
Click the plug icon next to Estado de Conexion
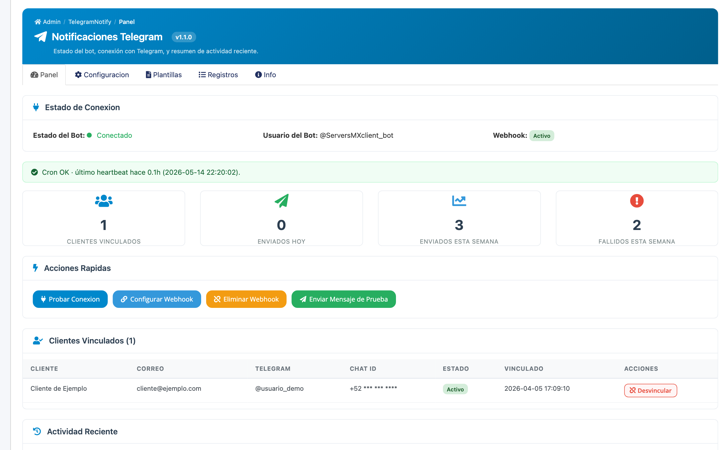pyautogui.click(x=36, y=107)
